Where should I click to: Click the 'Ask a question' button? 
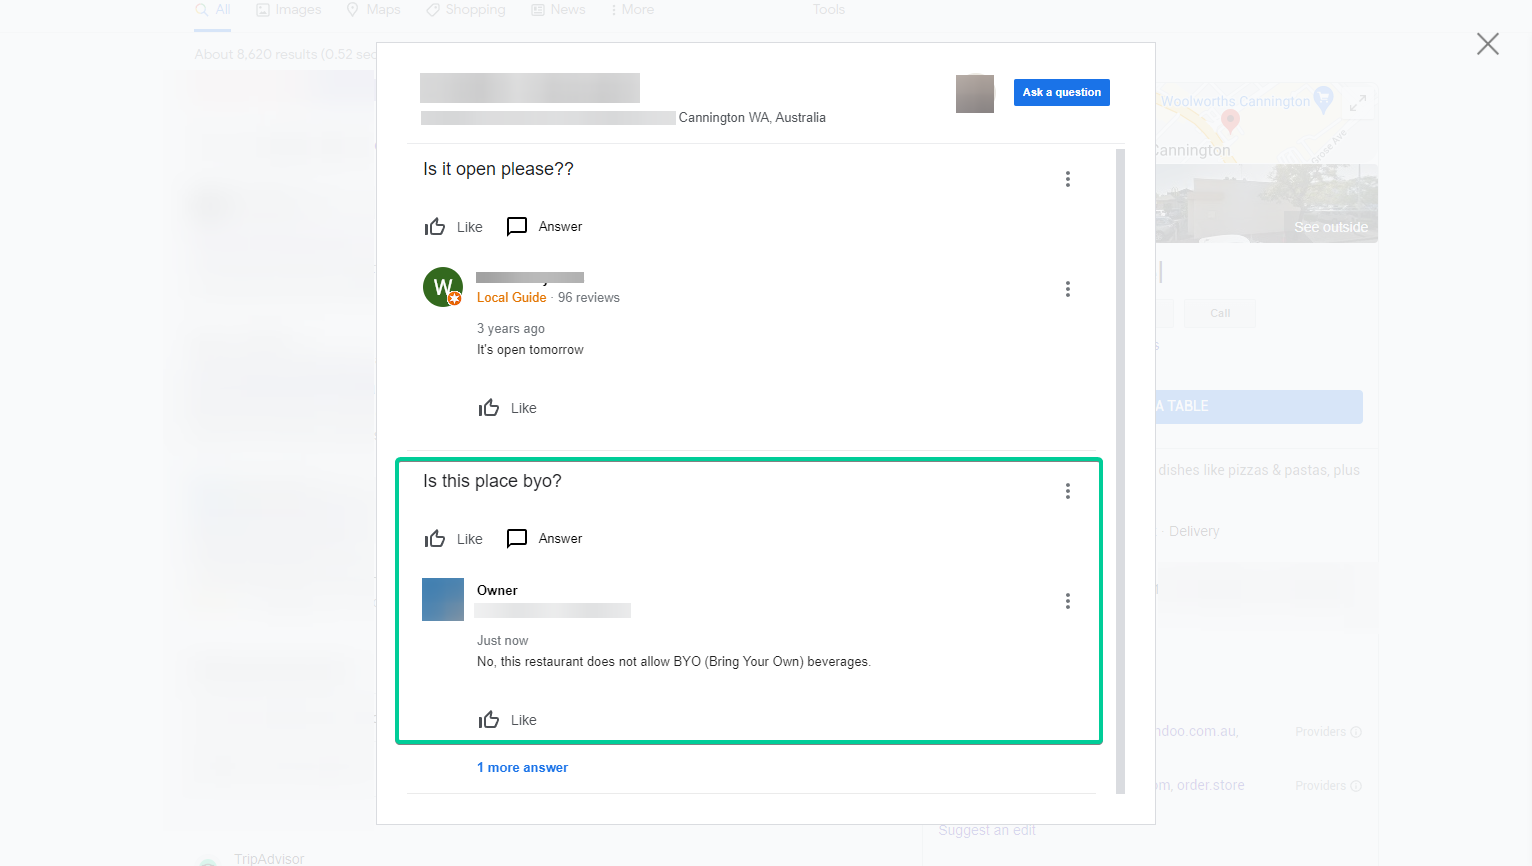pyautogui.click(x=1061, y=92)
